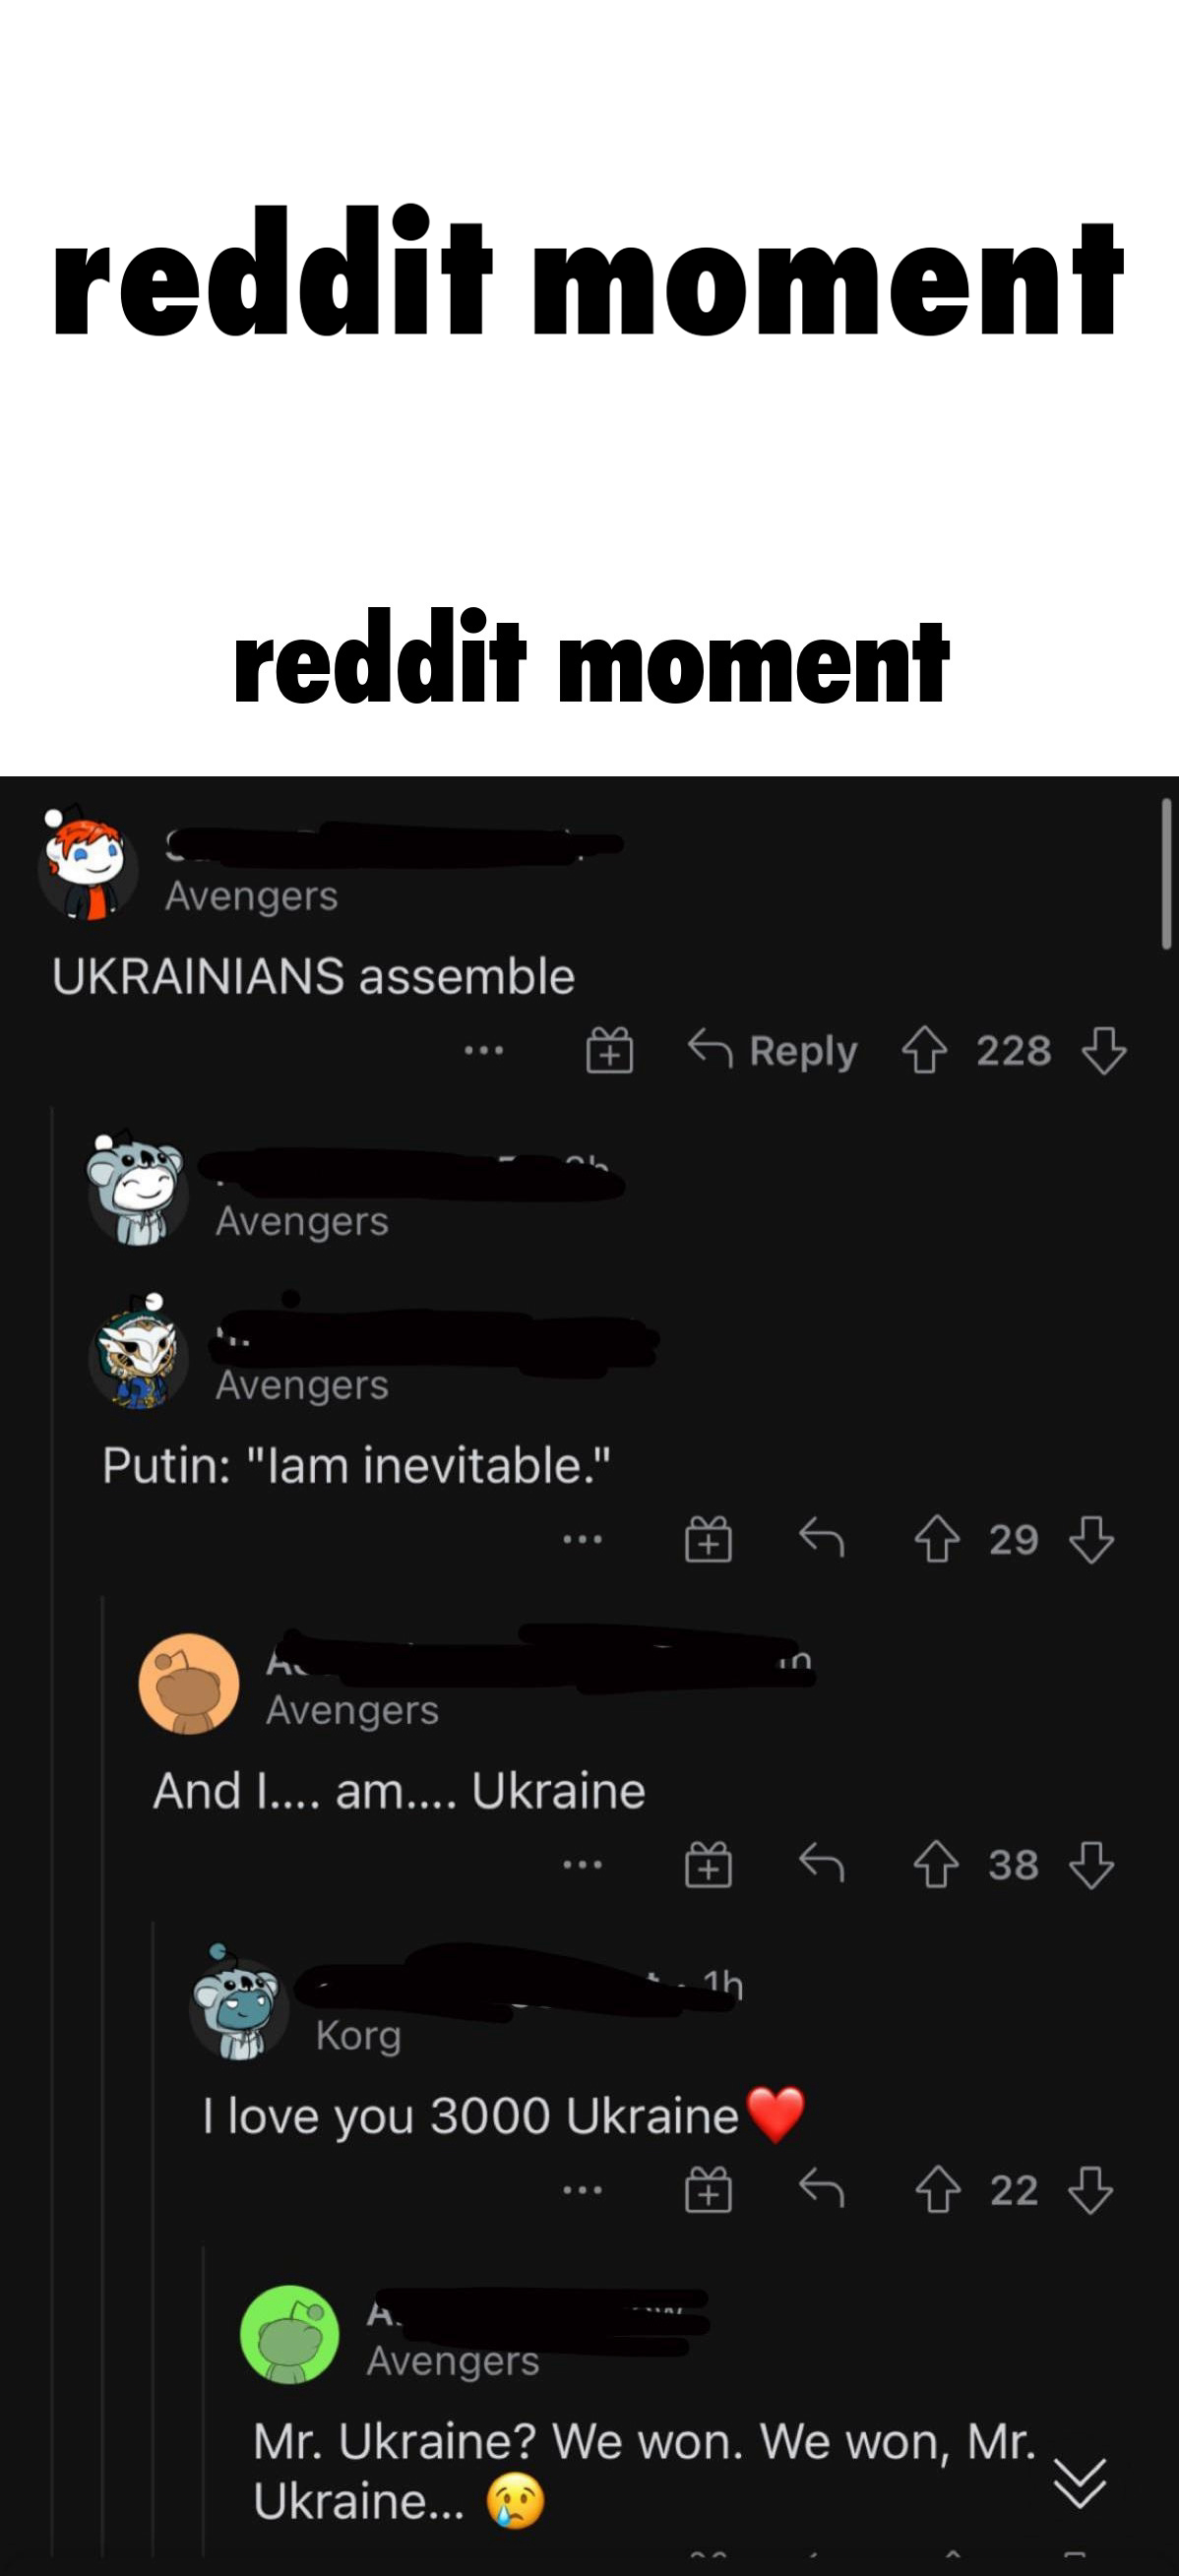Screen dimensions: 1179x2576
Task: Award the "I love you 3000" comment
Action: (708, 2191)
